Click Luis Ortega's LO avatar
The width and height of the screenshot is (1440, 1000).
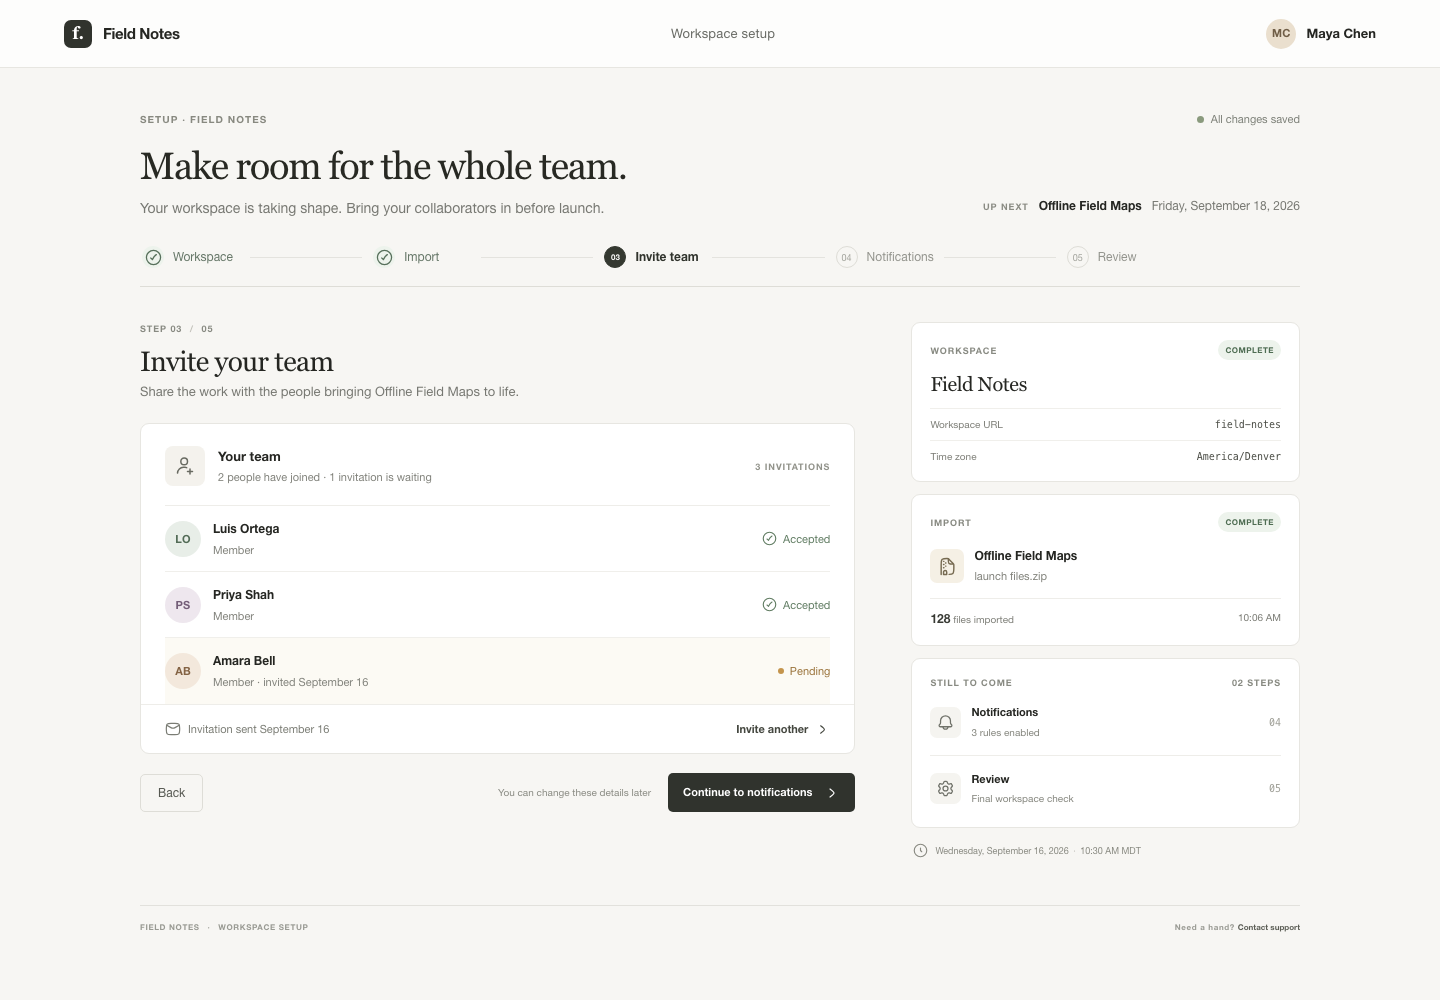(183, 539)
